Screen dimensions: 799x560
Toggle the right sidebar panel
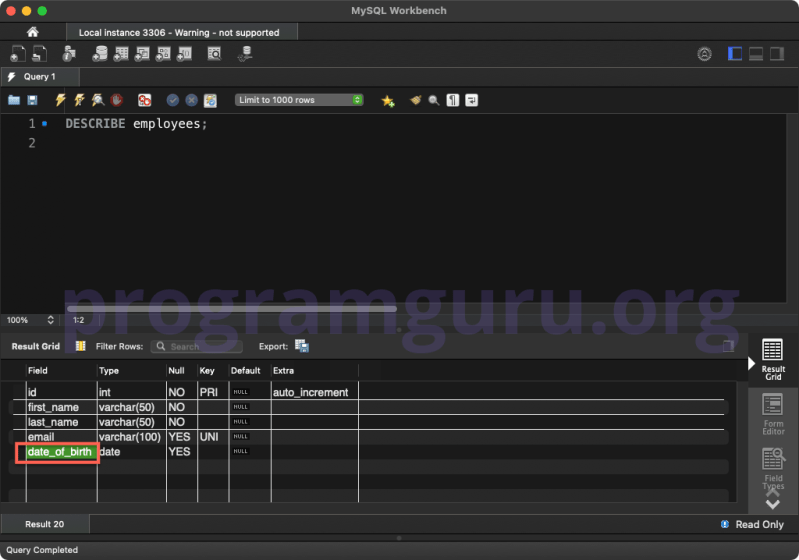(777, 54)
